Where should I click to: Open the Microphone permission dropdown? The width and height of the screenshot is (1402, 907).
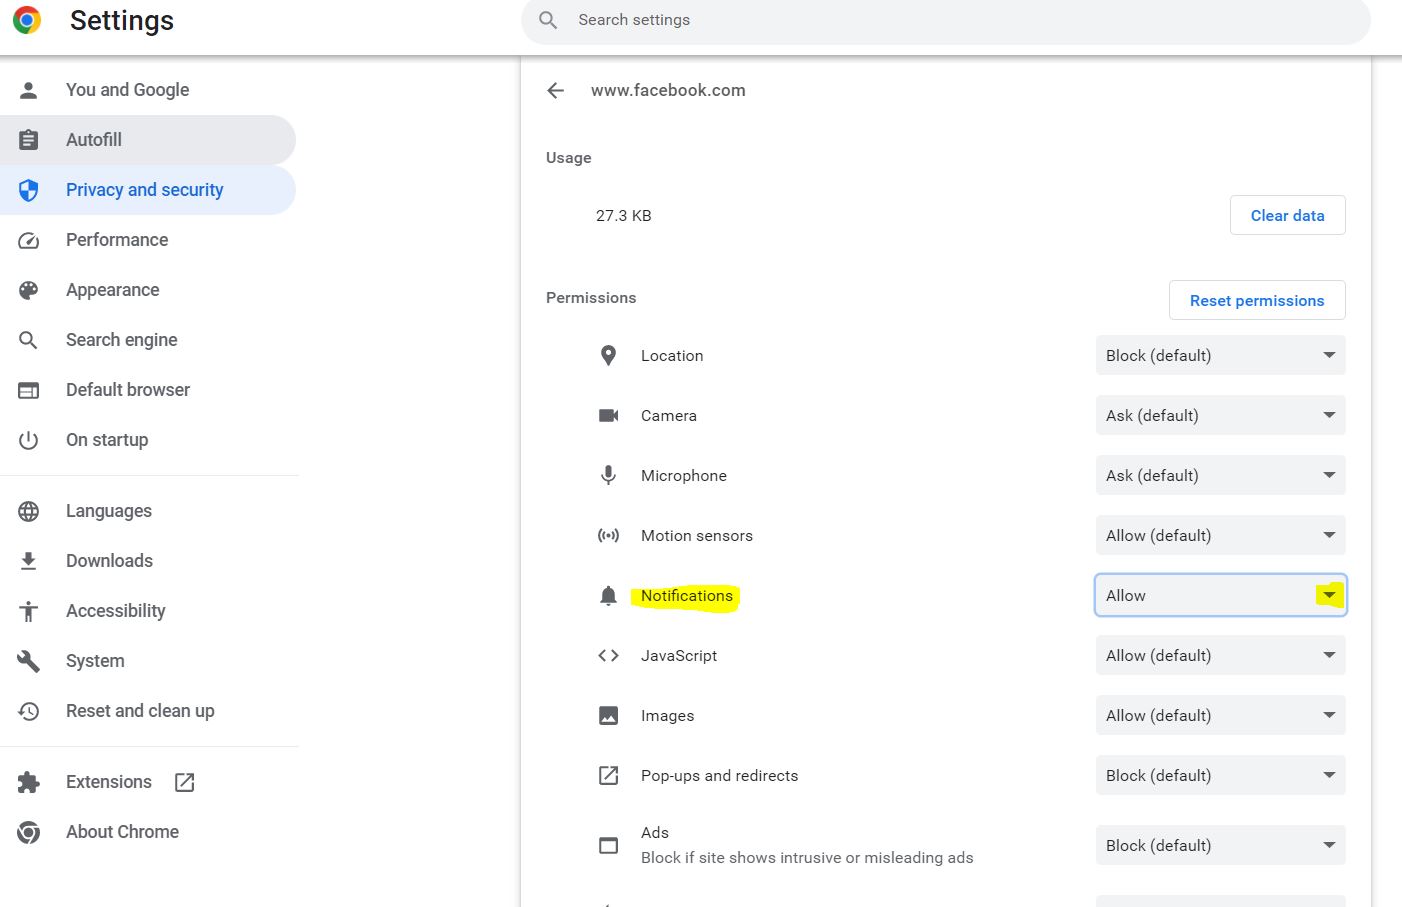[x=1220, y=475]
